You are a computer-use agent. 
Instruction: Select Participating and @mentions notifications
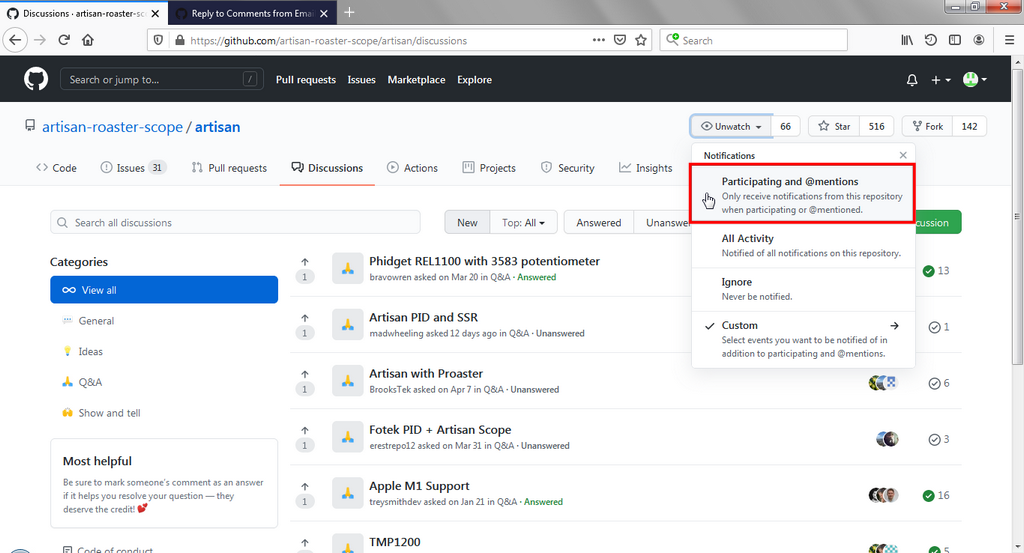click(803, 195)
